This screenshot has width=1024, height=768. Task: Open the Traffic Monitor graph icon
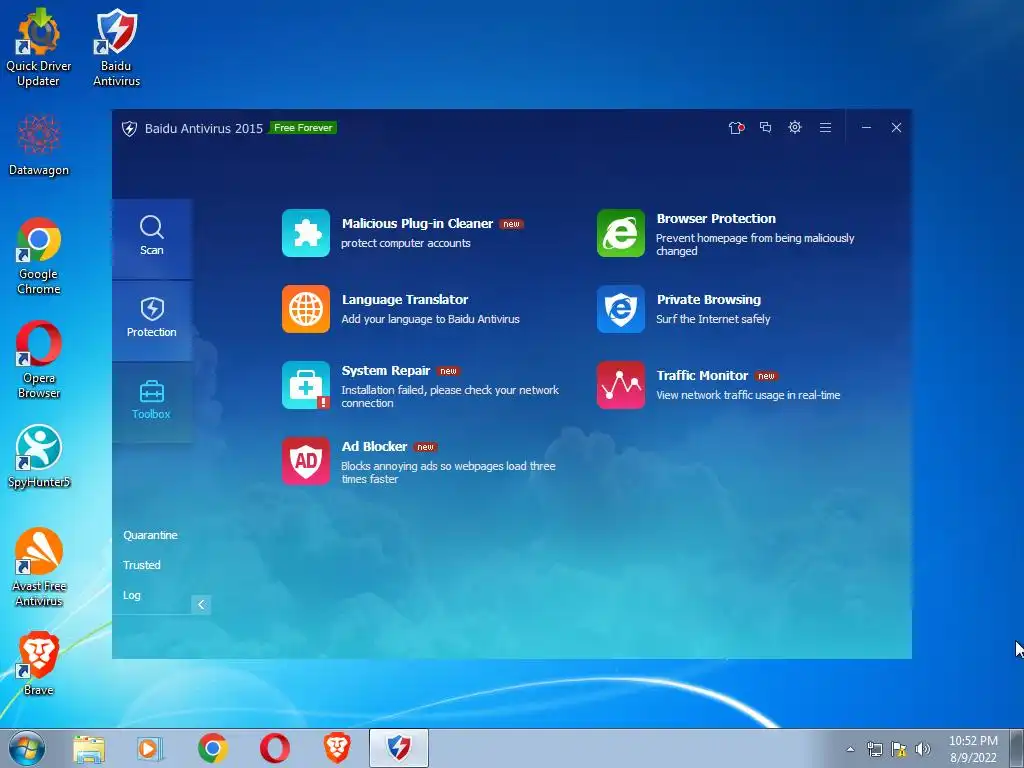coord(620,385)
